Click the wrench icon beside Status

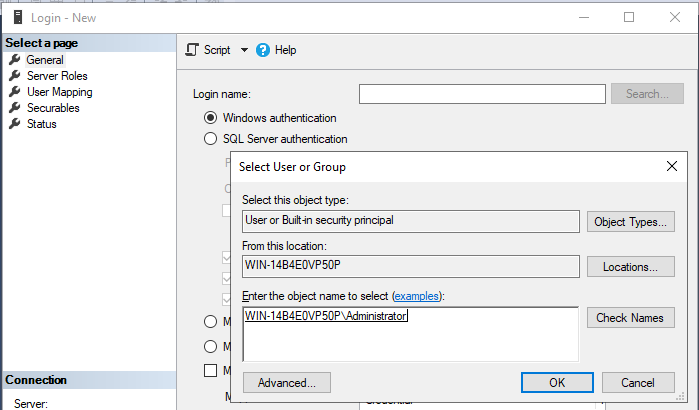[15, 123]
